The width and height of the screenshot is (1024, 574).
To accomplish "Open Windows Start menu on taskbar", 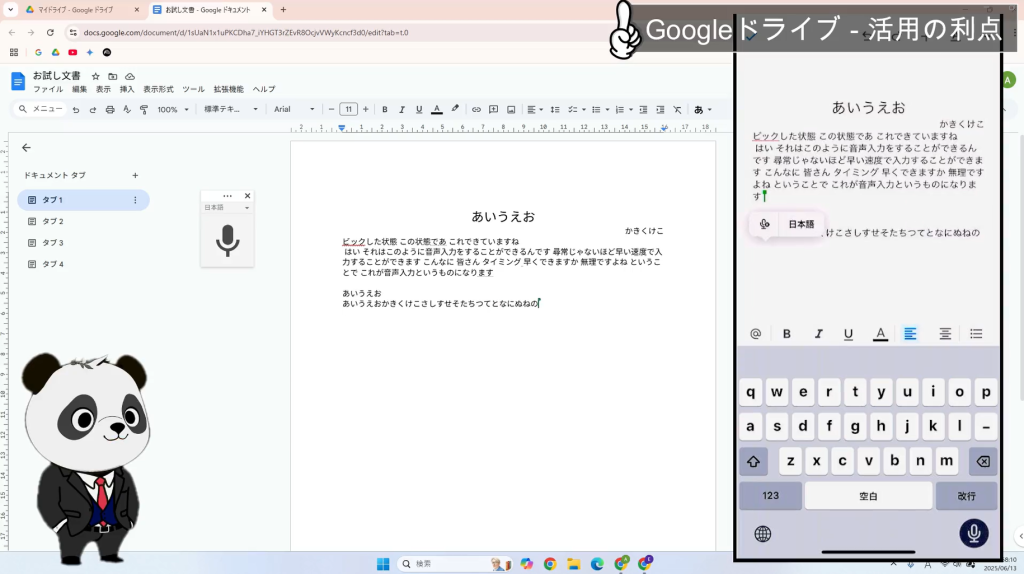I will (x=383, y=564).
